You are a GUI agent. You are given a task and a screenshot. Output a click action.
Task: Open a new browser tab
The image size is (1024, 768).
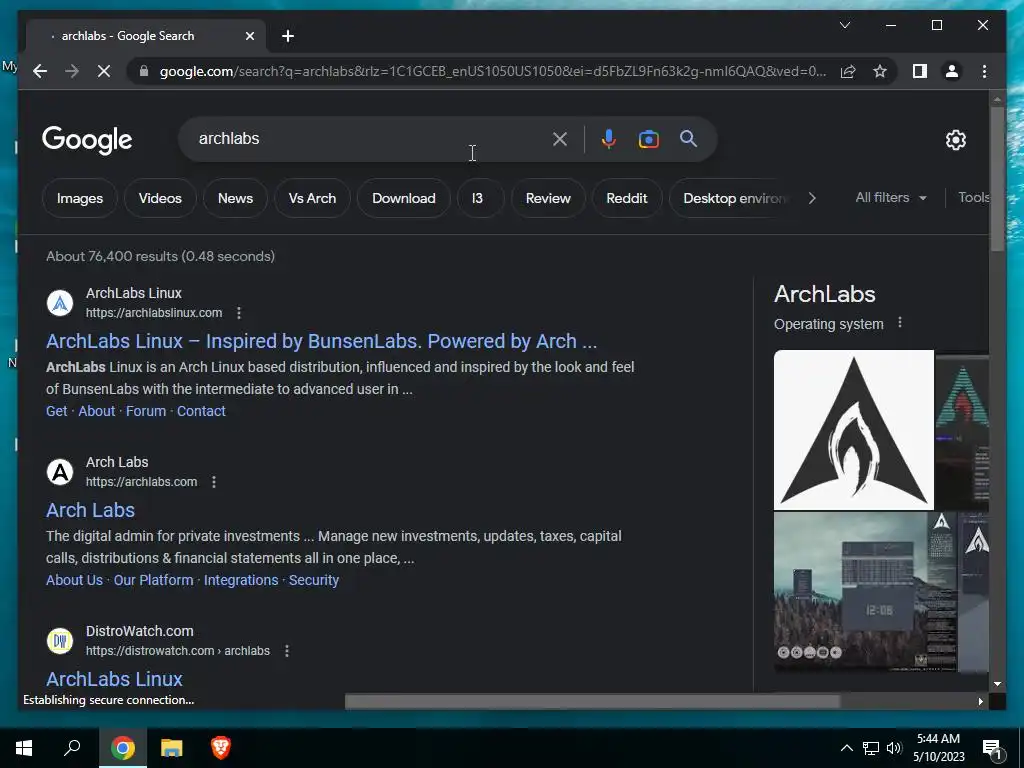pyautogui.click(x=288, y=36)
